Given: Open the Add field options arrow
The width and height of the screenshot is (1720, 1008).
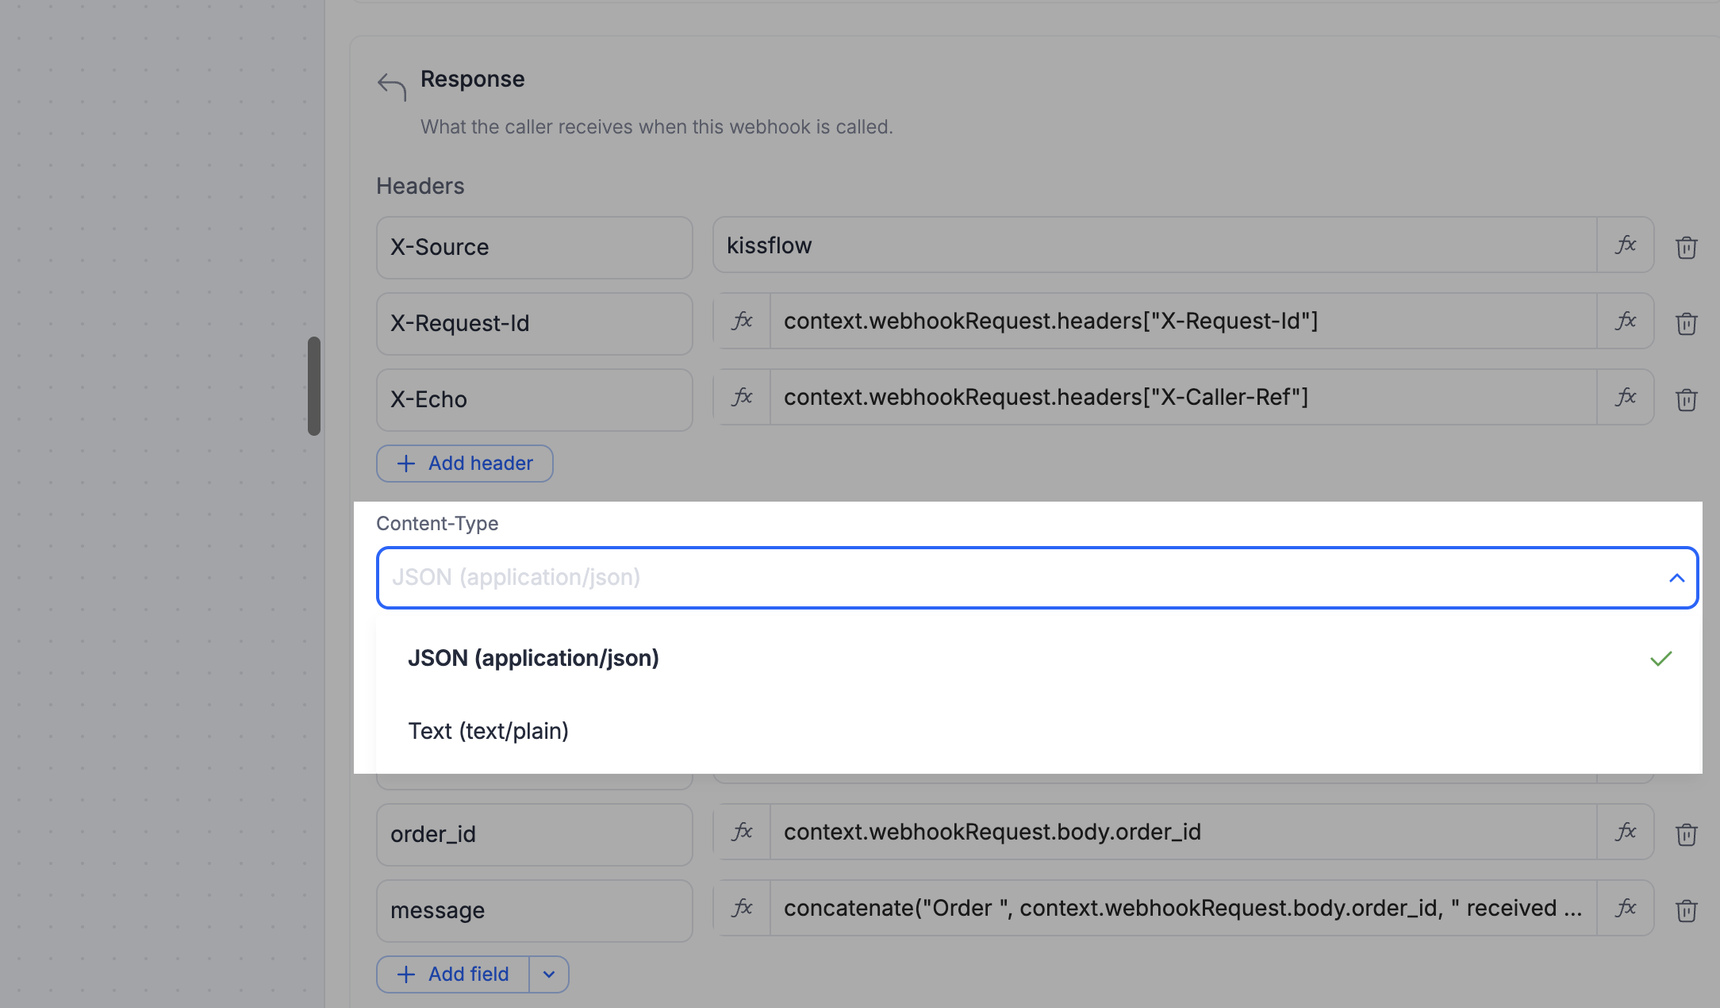Looking at the screenshot, I should (549, 974).
